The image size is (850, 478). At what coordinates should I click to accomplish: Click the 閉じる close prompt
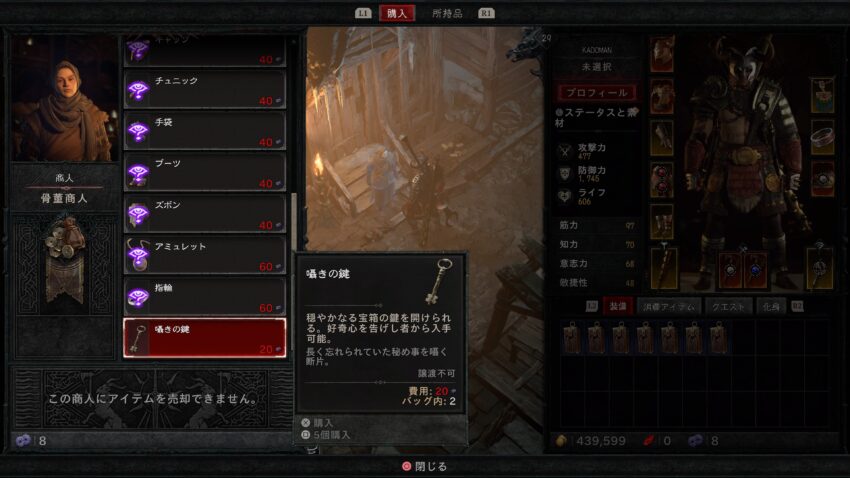(424, 466)
